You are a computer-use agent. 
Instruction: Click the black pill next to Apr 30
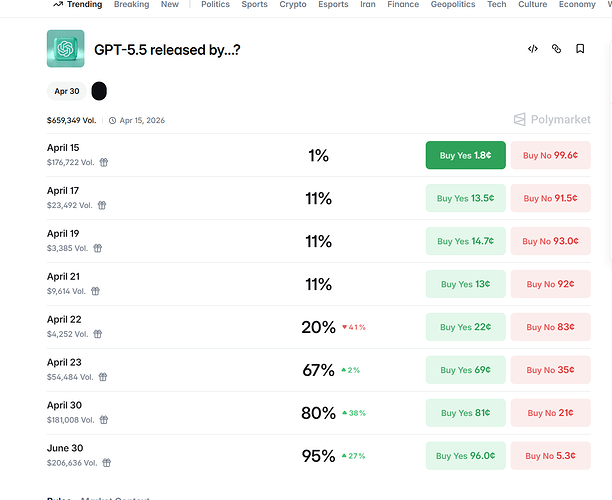click(x=99, y=91)
